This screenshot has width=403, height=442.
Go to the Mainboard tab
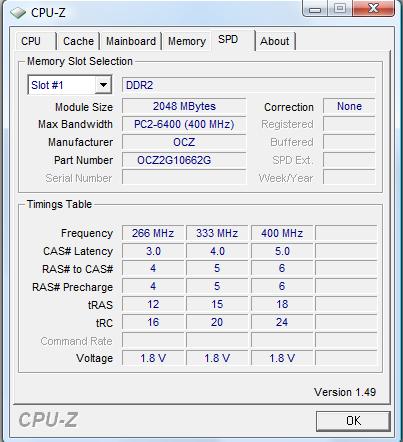131,41
